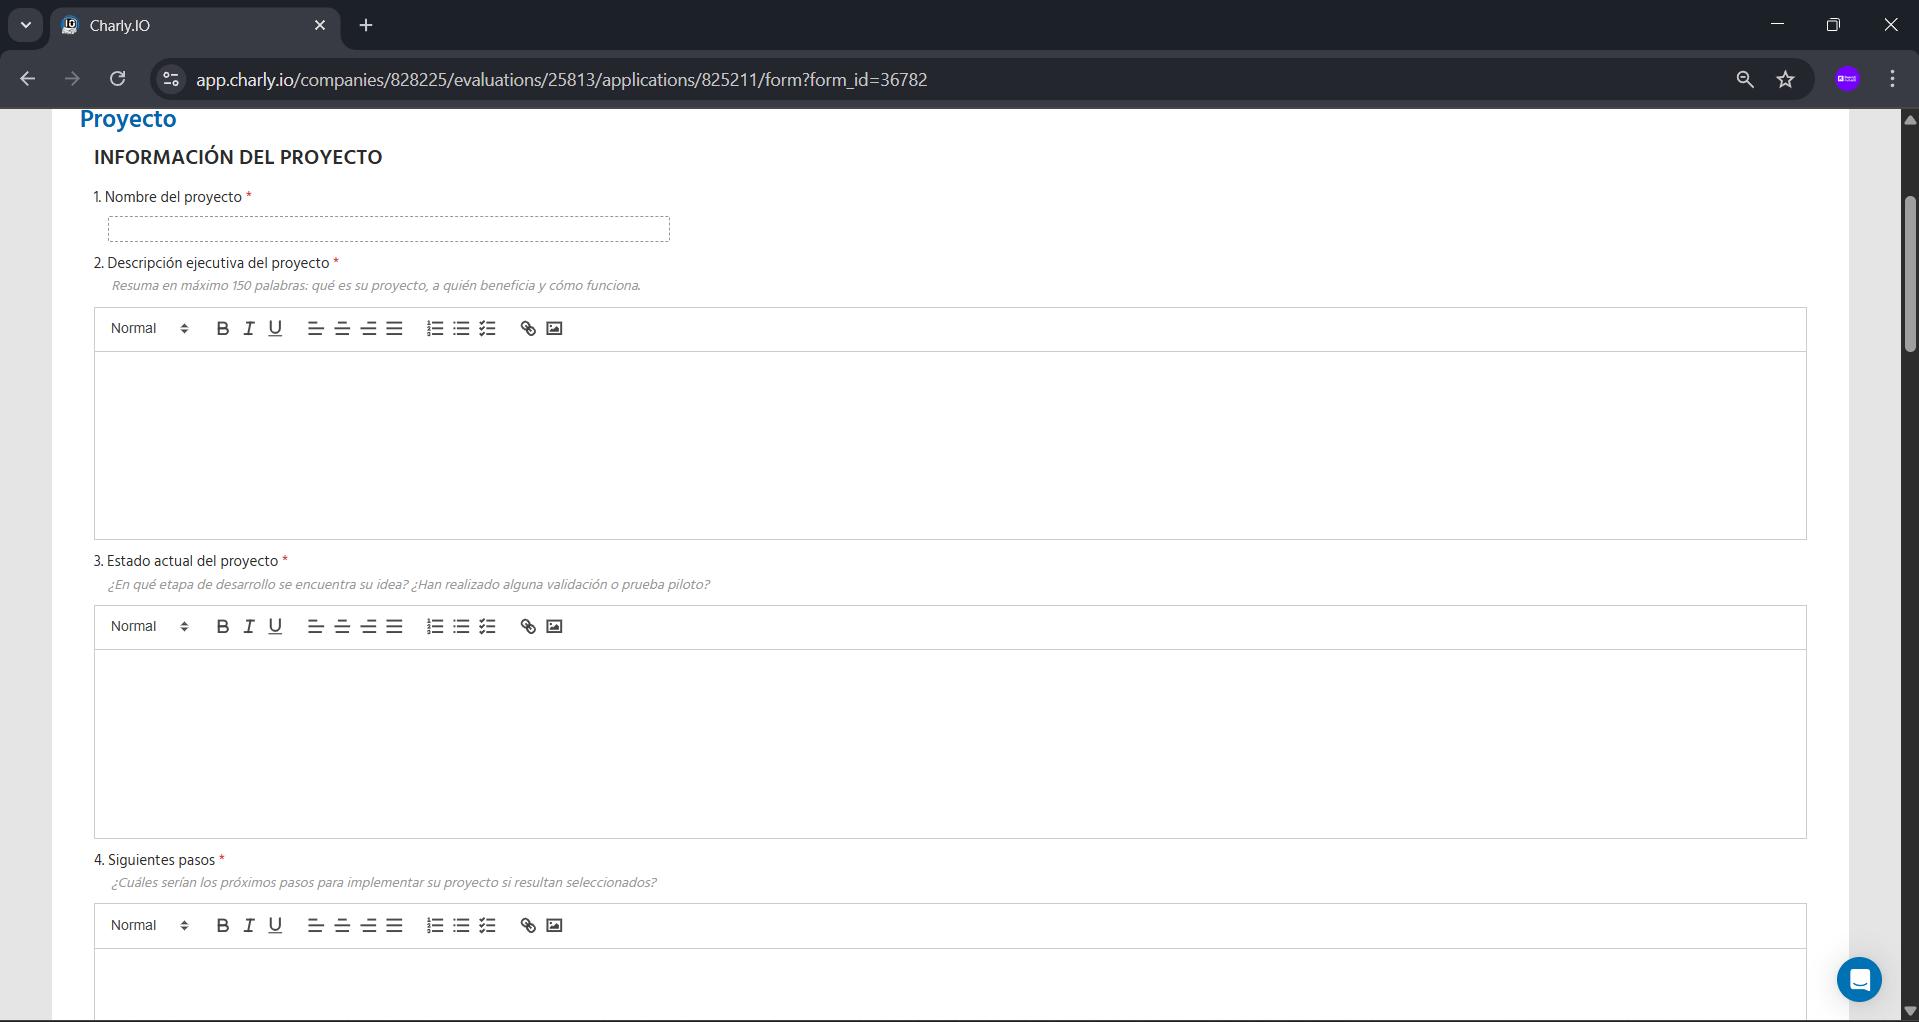This screenshot has height=1022, width=1919.
Task: Align right in Estado actual editor
Action: point(368,626)
